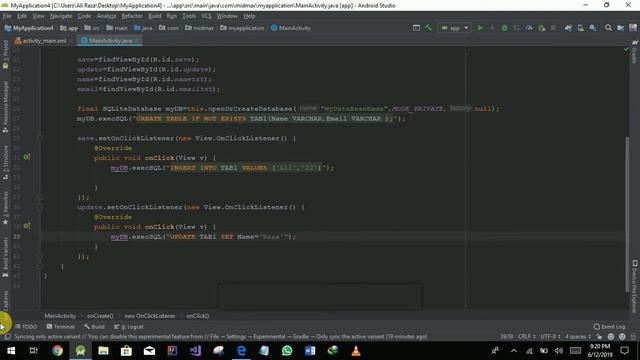Open VLC media player from the taskbar
Screen dimensions: 640x360
pyautogui.click(x=356, y=351)
